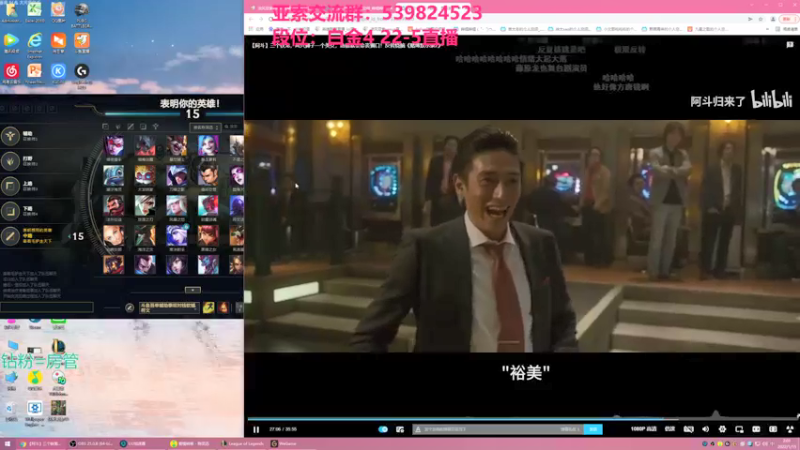Switch to Chrome browser taskbar item
The width and height of the screenshot is (800, 450).
(41, 443)
